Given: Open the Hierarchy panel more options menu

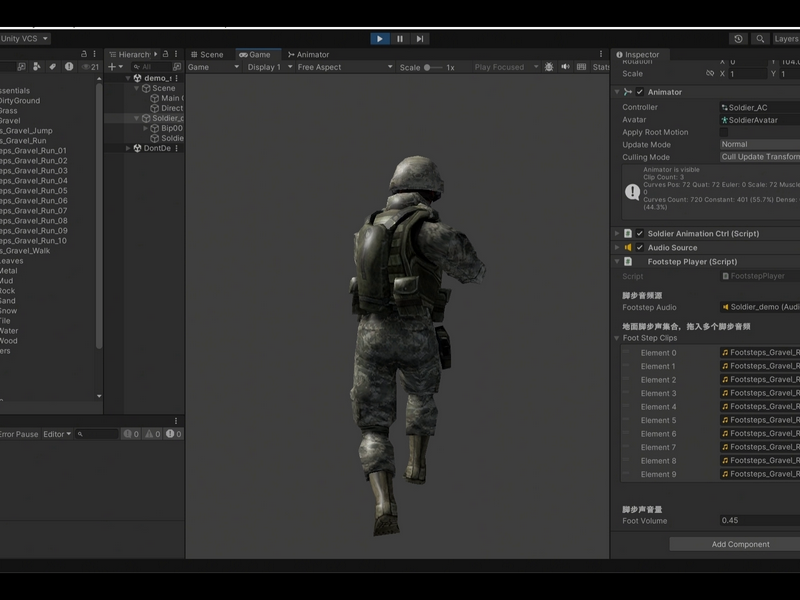Looking at the screenshot, I should click(176, 54).
